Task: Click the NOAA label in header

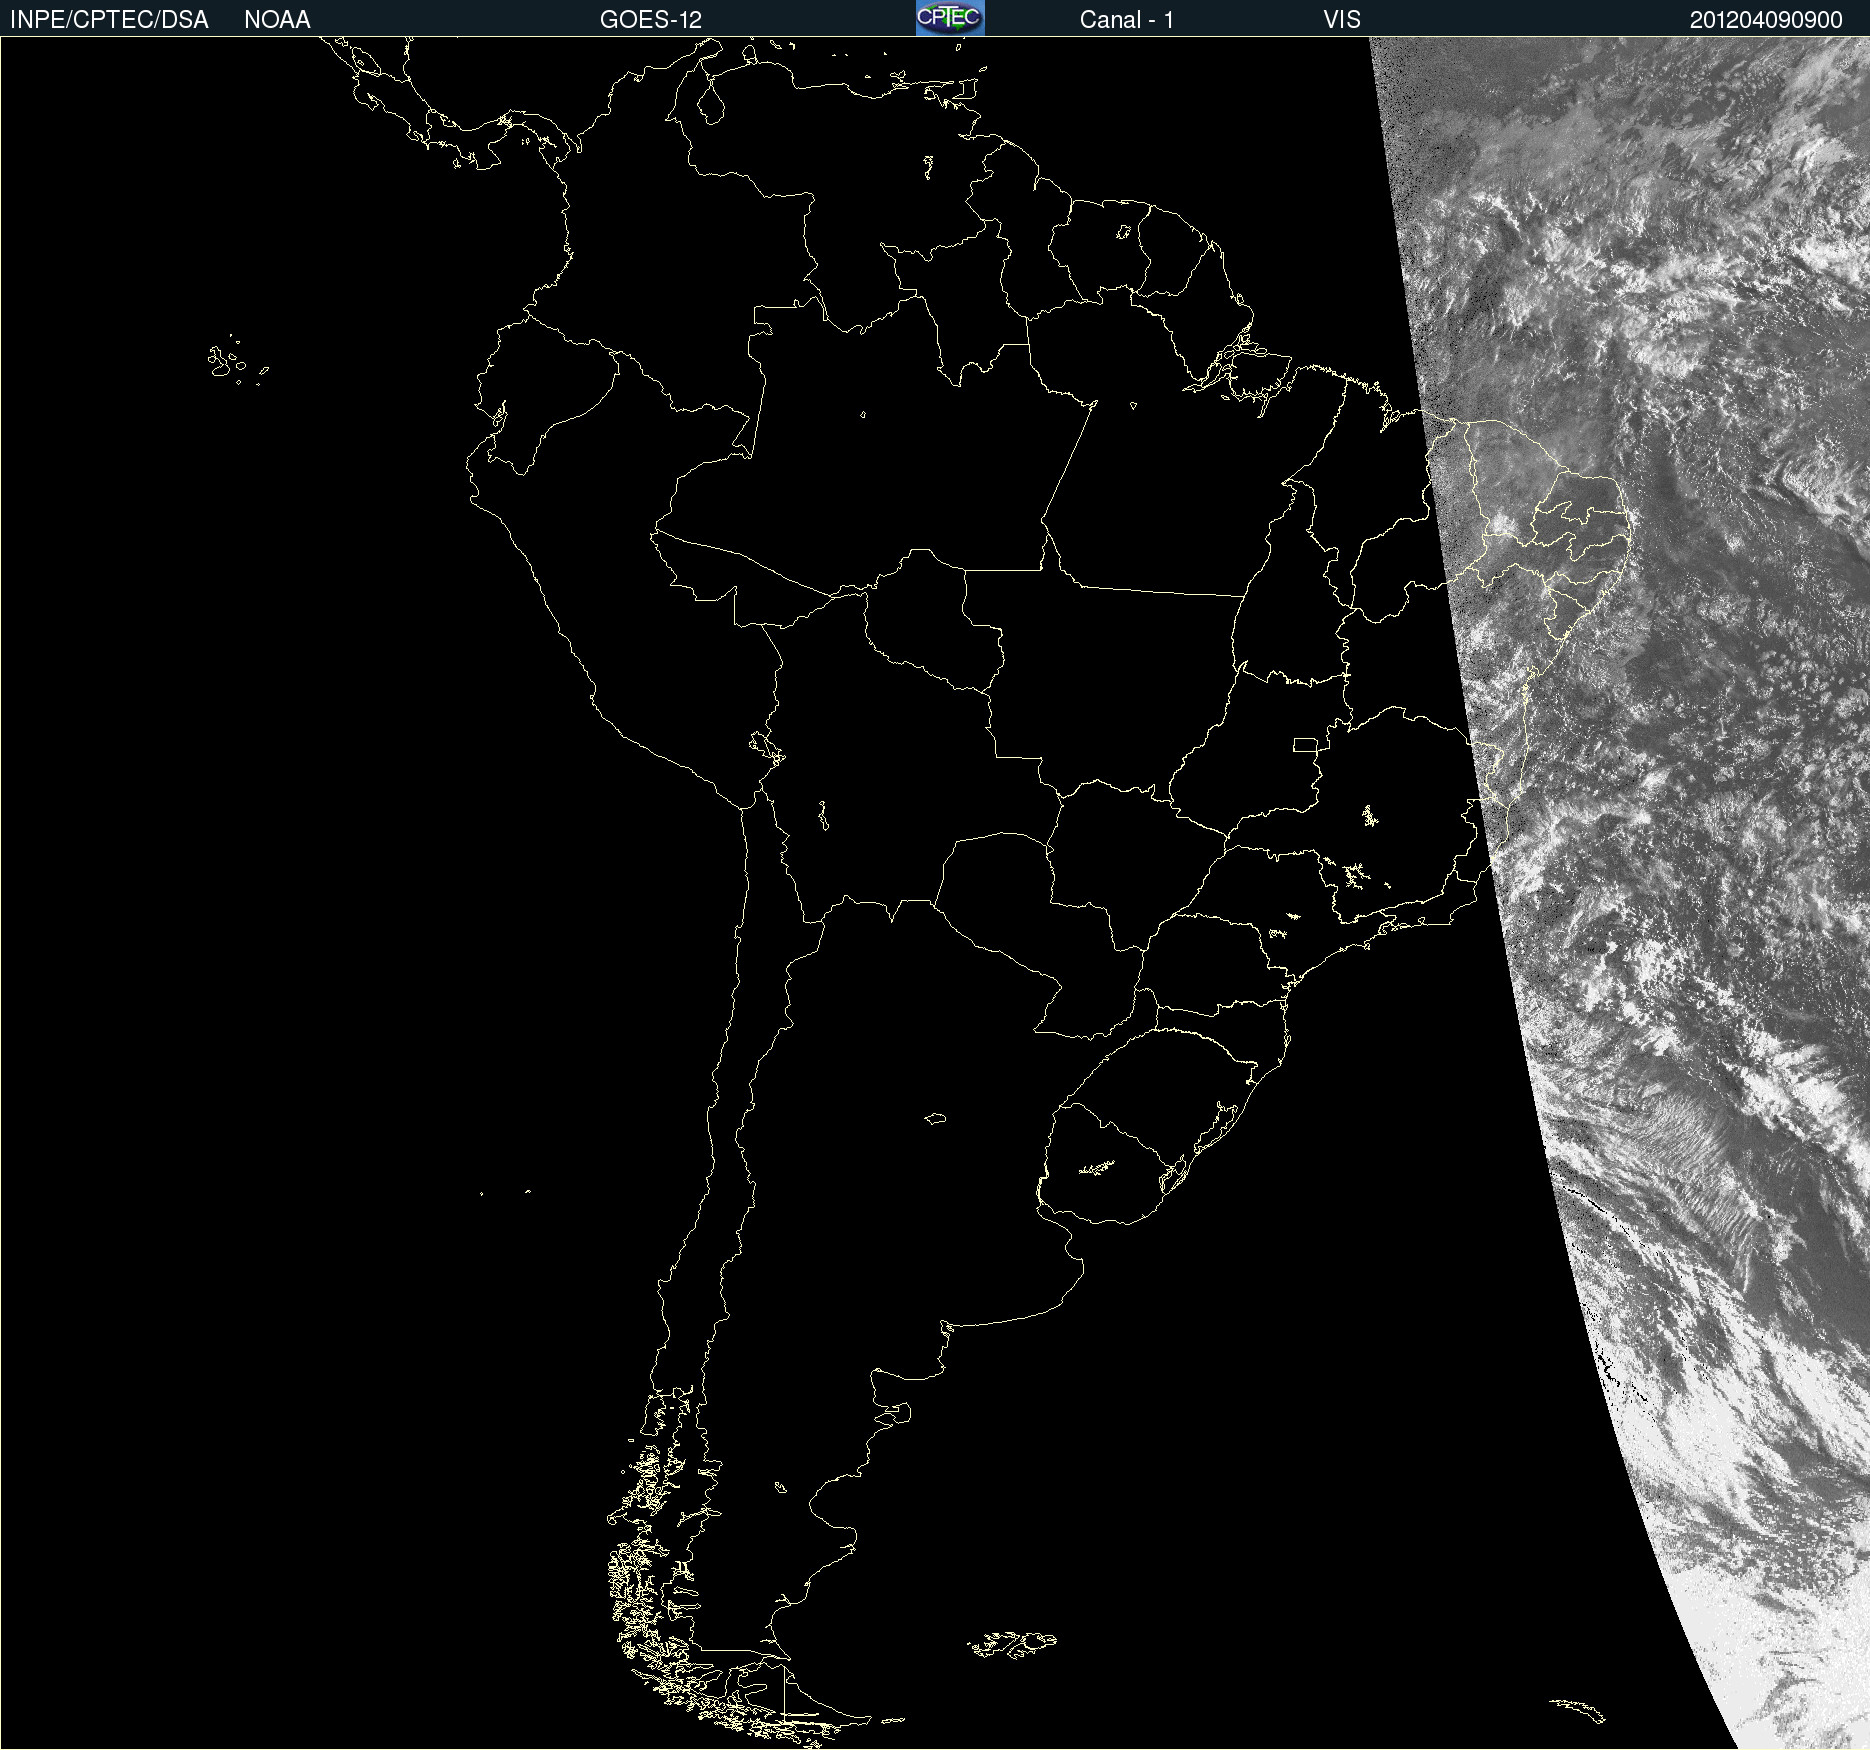Action: pos(277,20)
